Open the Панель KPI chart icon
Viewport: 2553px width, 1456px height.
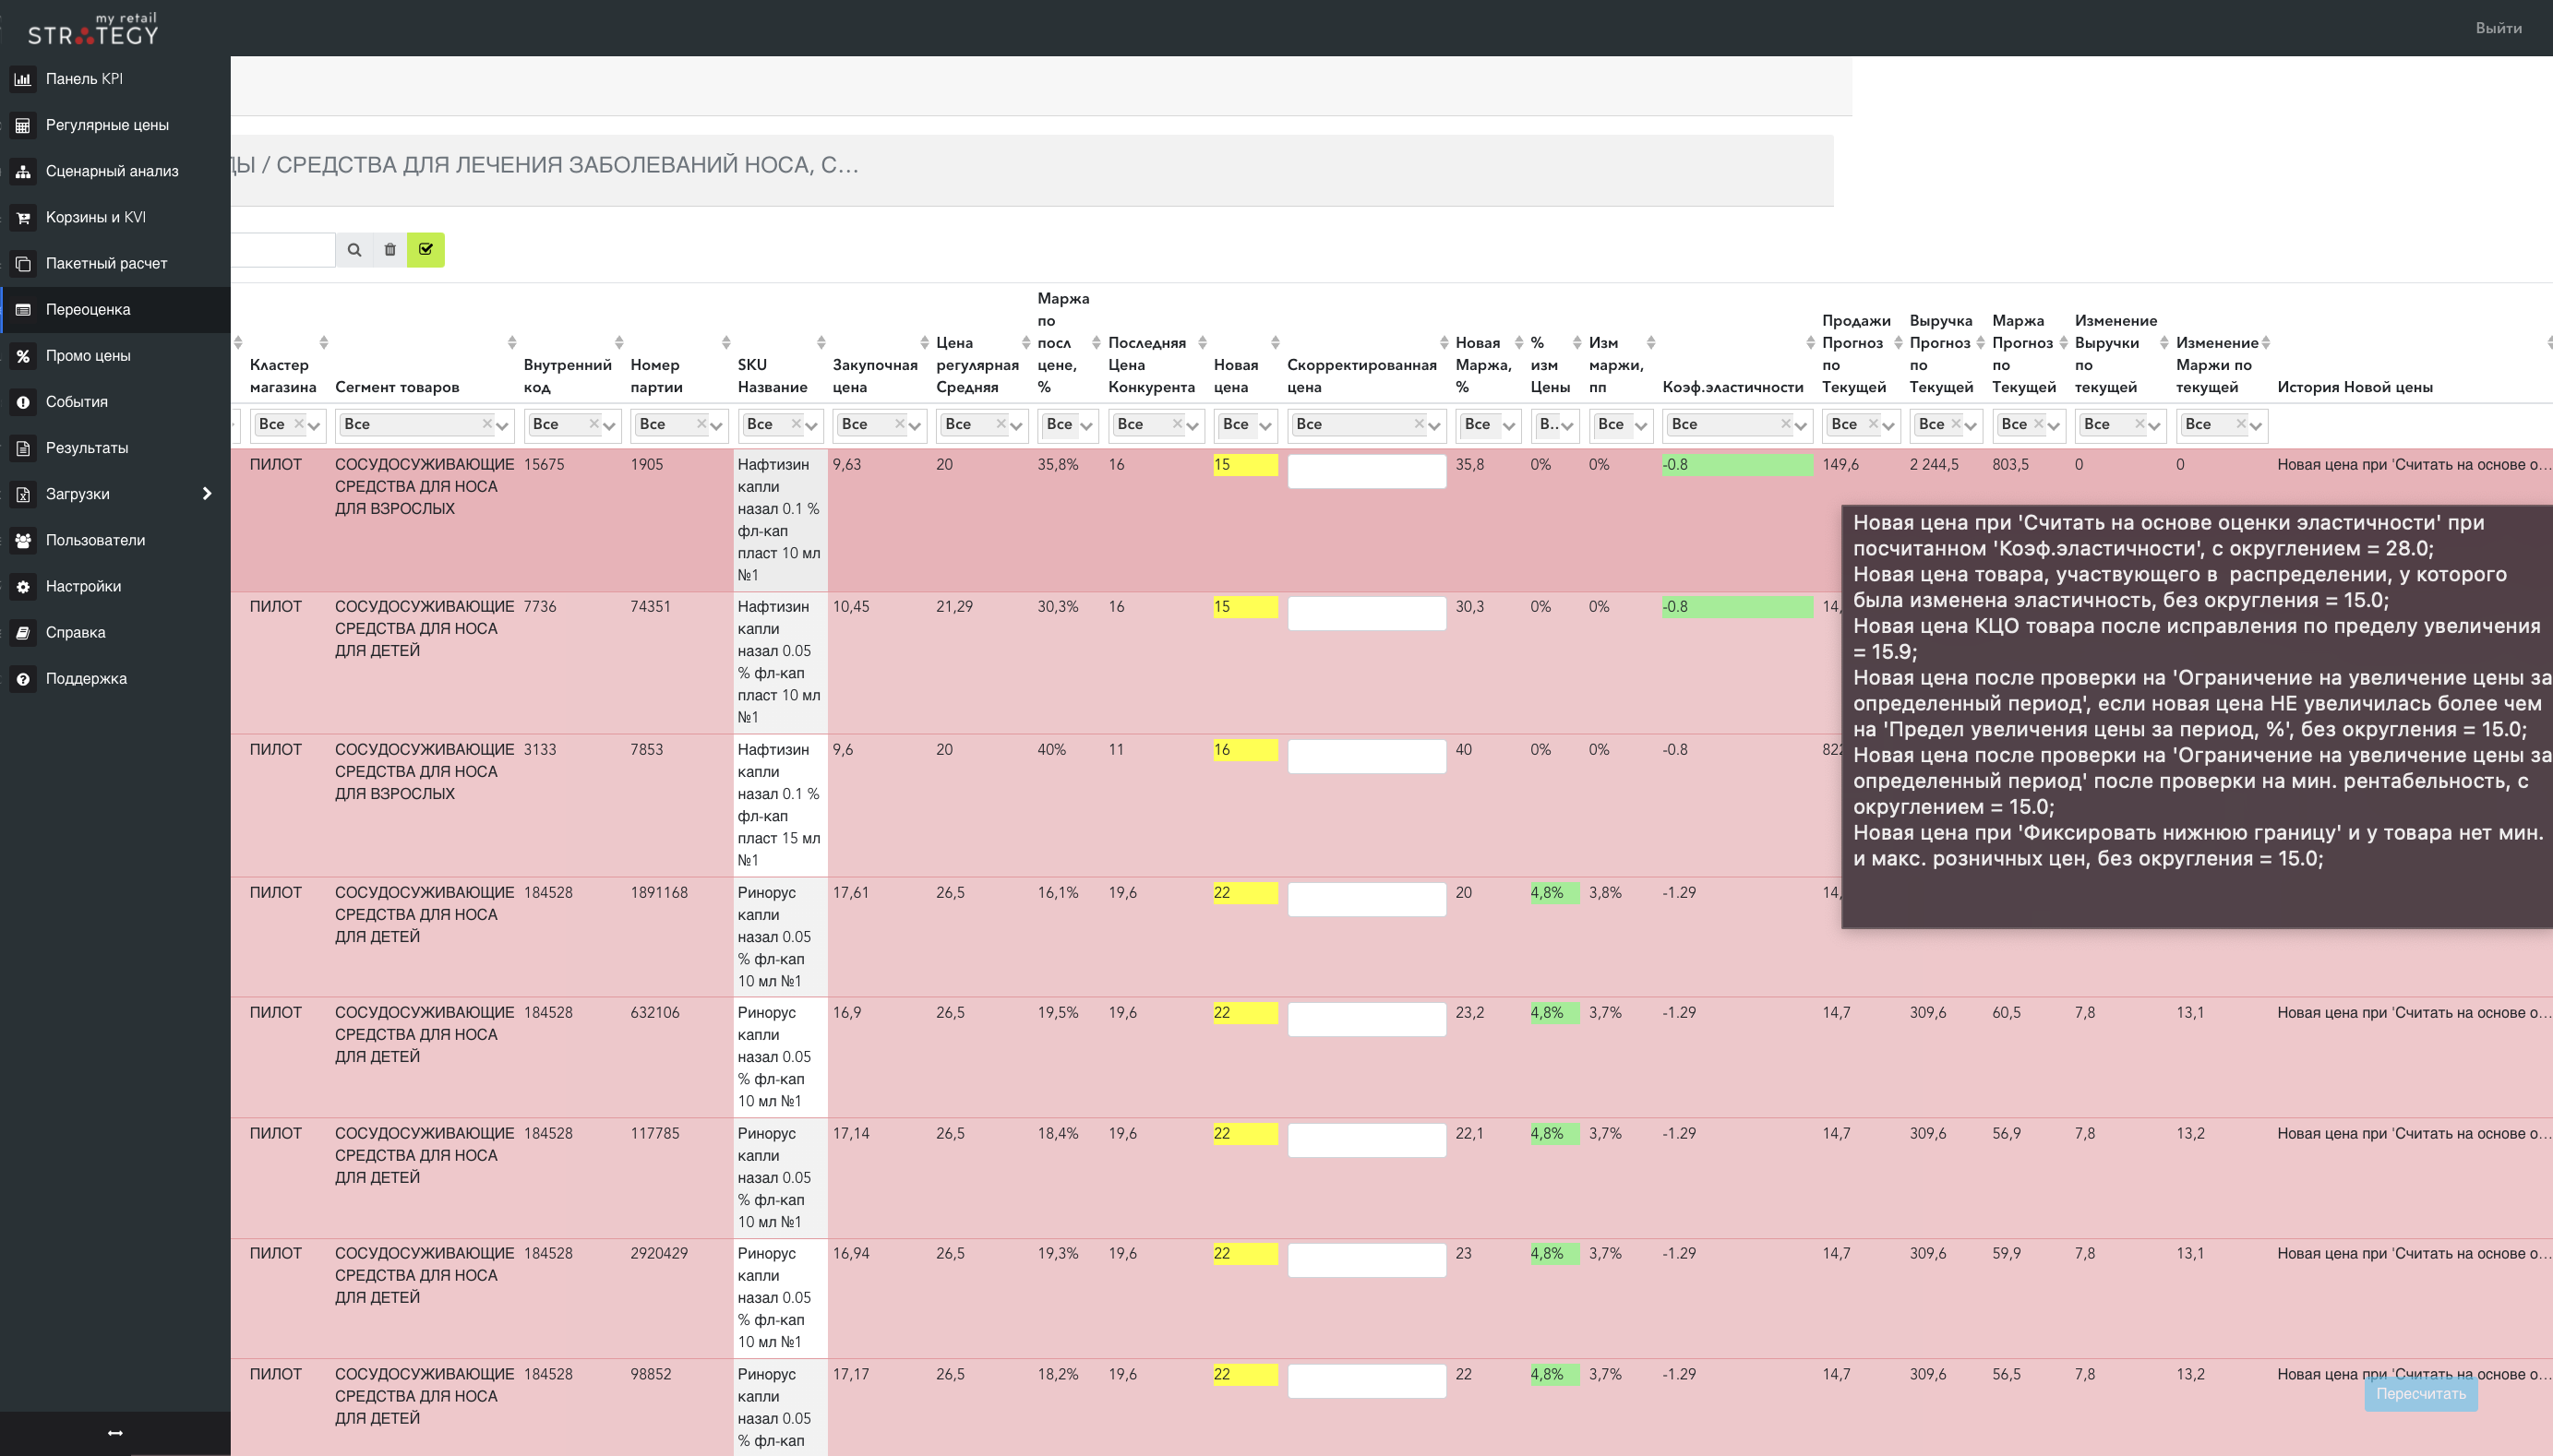22,79
